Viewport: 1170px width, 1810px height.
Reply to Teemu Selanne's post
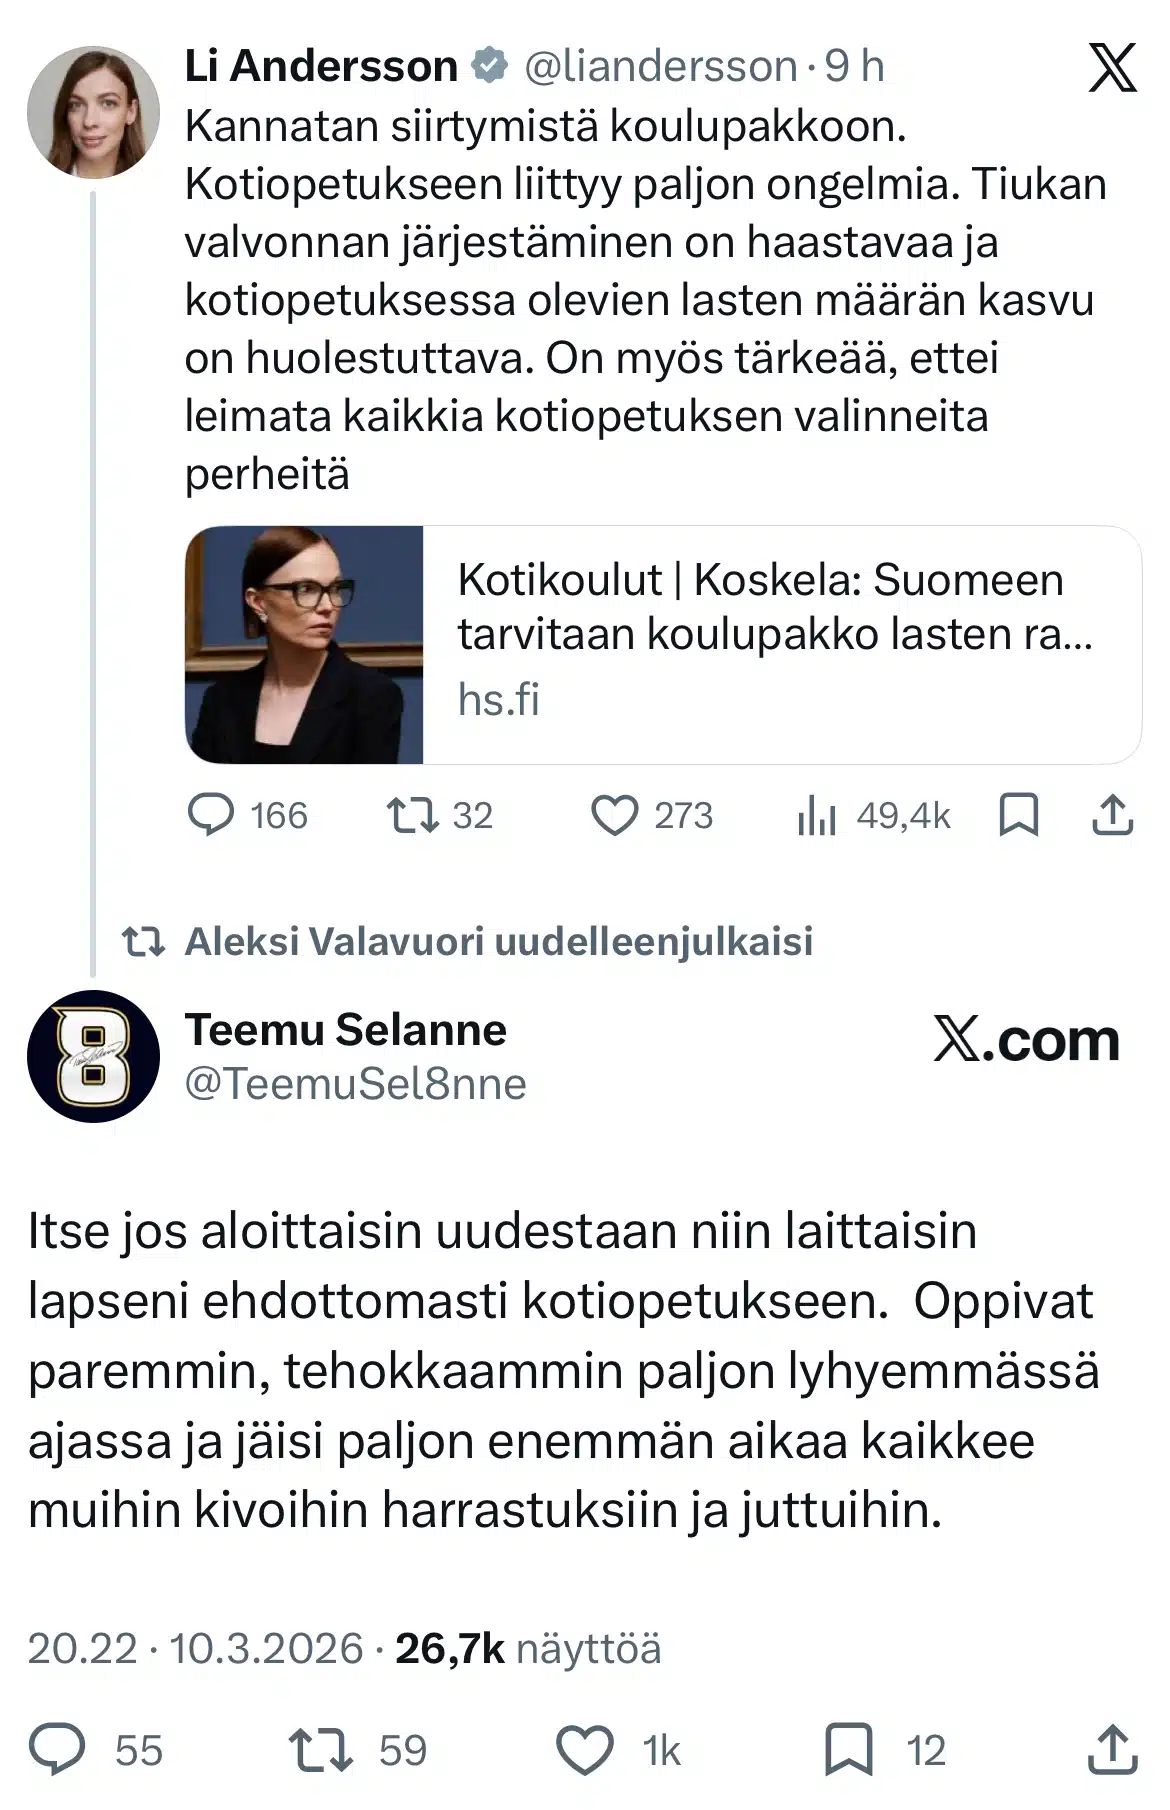[57, 1749]
